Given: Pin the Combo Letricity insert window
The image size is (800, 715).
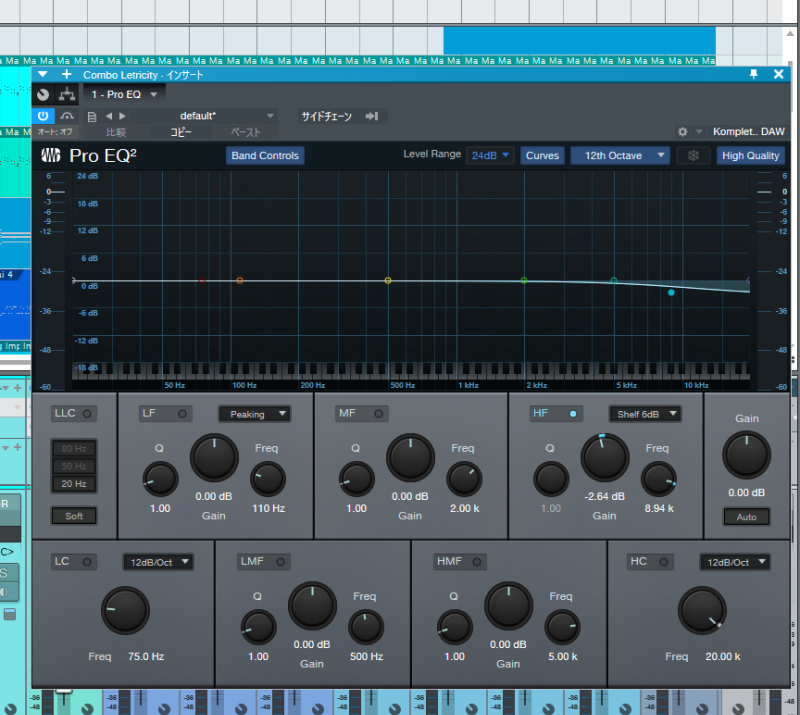Looking at the screenshot, I should coord(754,75).
